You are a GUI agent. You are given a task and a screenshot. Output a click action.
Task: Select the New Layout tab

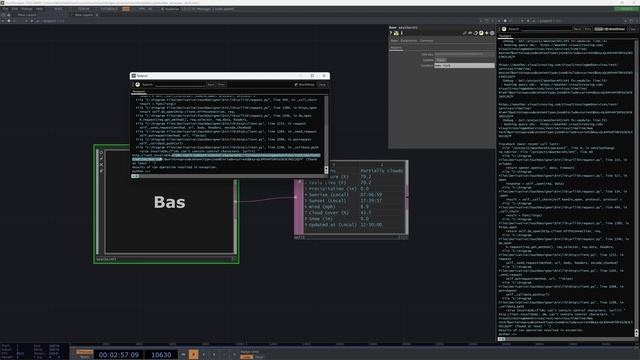(84, 15)
